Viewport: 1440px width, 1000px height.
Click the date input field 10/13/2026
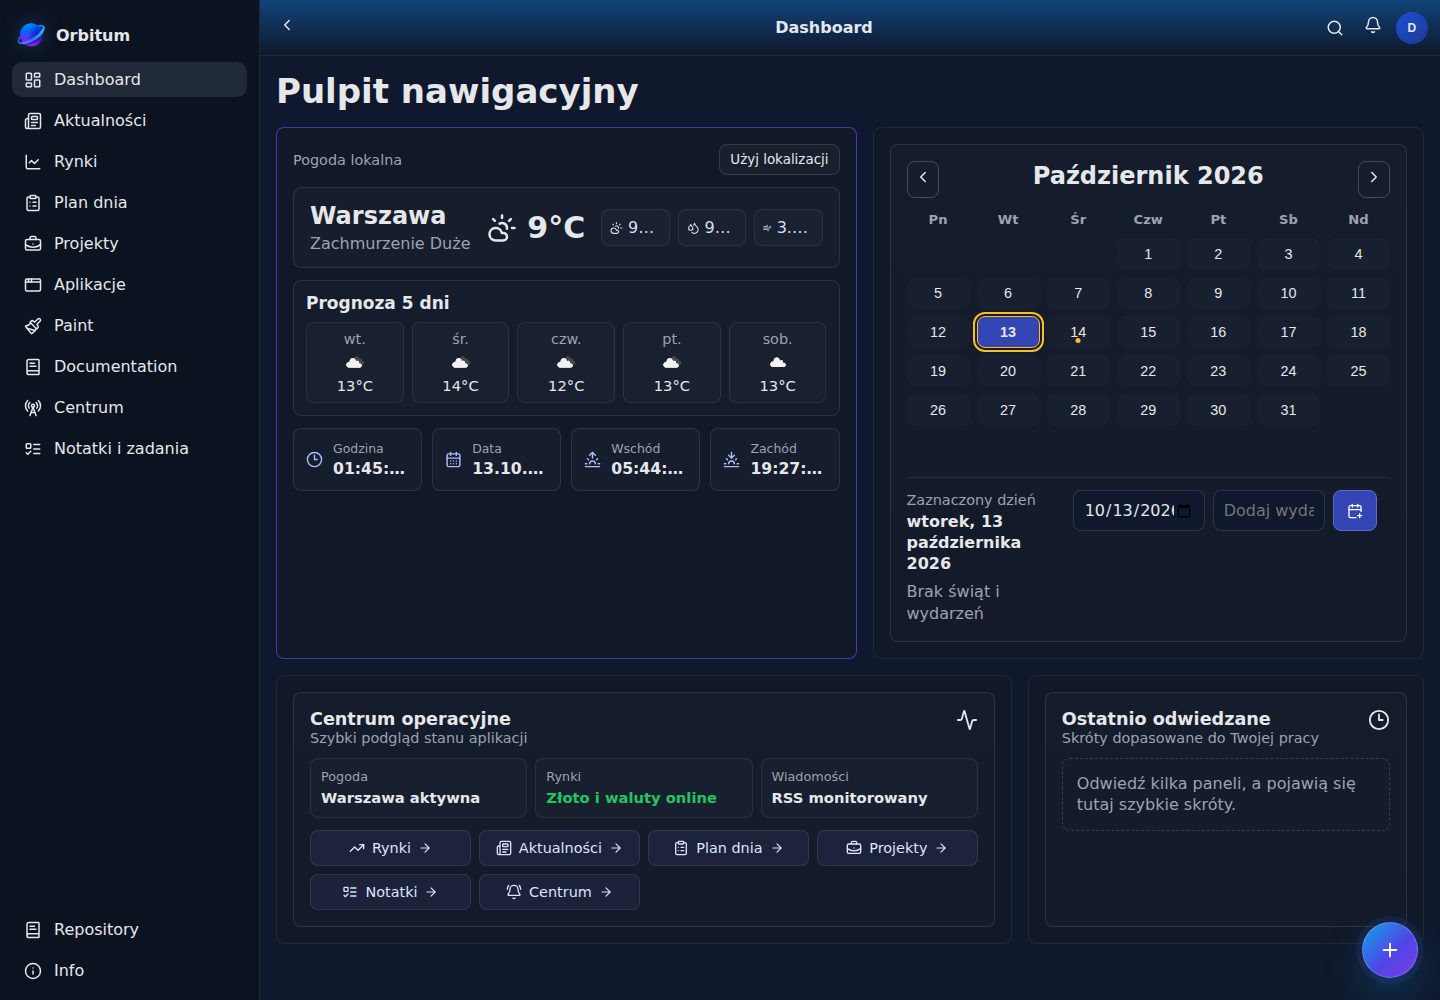point(1138,511)
